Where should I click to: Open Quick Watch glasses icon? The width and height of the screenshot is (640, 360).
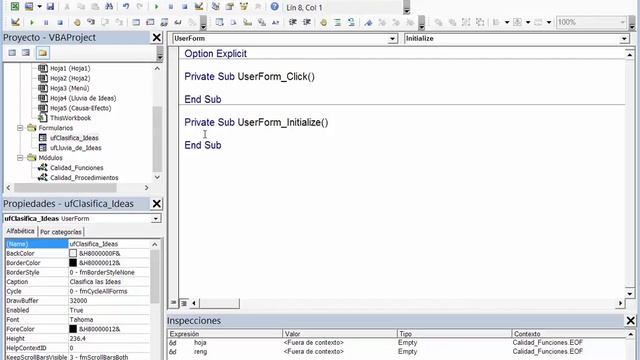point(178,22)
